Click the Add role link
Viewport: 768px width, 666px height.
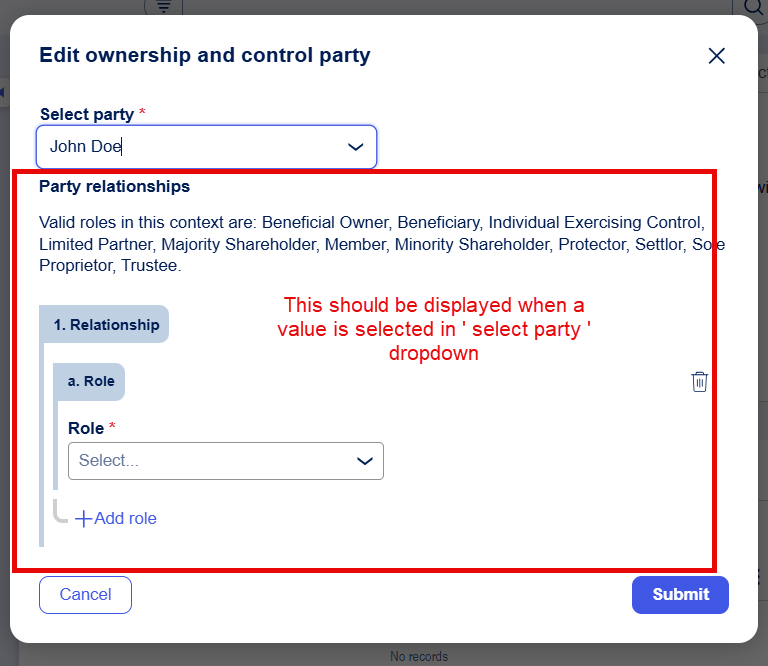[x=125, y=518]
